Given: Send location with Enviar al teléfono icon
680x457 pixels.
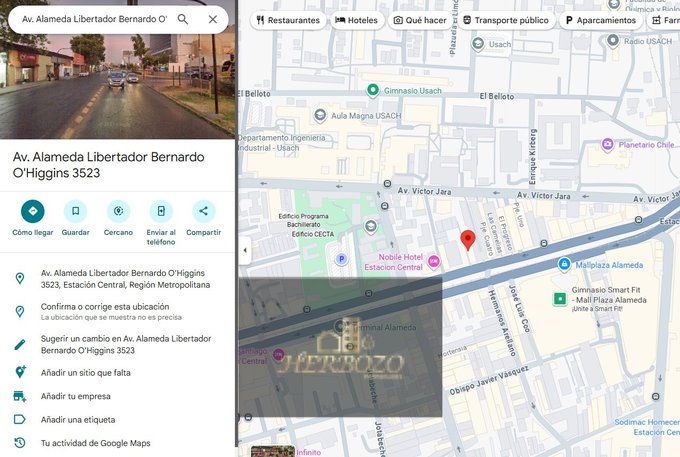Looking at the screenshot, I should point(161,211).
